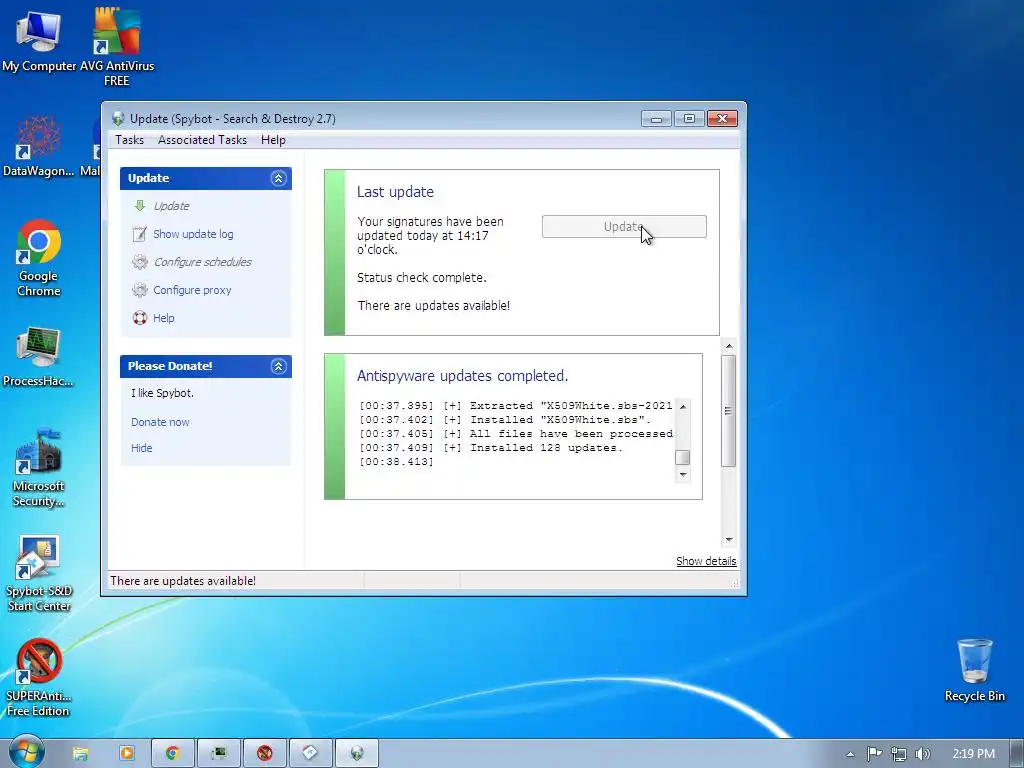Click the Spybot icon in window title bar

[x=118, y=119]
